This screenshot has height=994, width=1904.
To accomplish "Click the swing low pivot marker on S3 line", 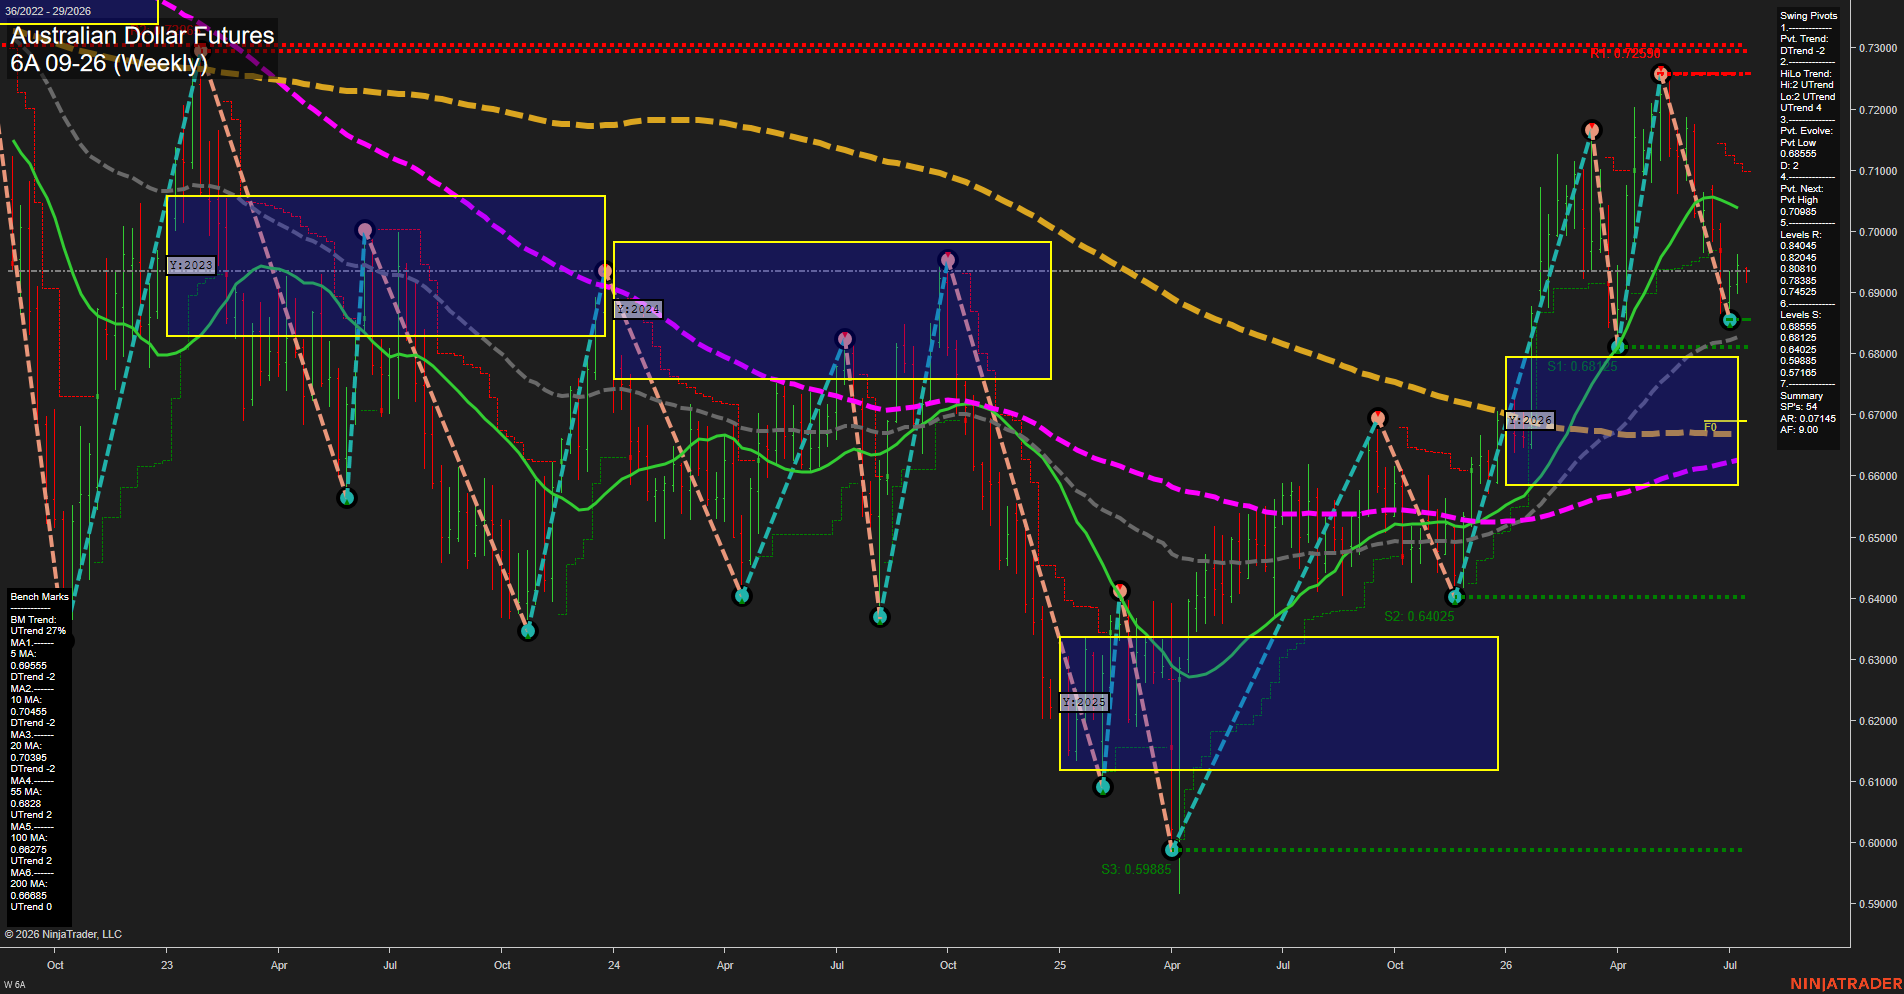I will [1172, 850].
